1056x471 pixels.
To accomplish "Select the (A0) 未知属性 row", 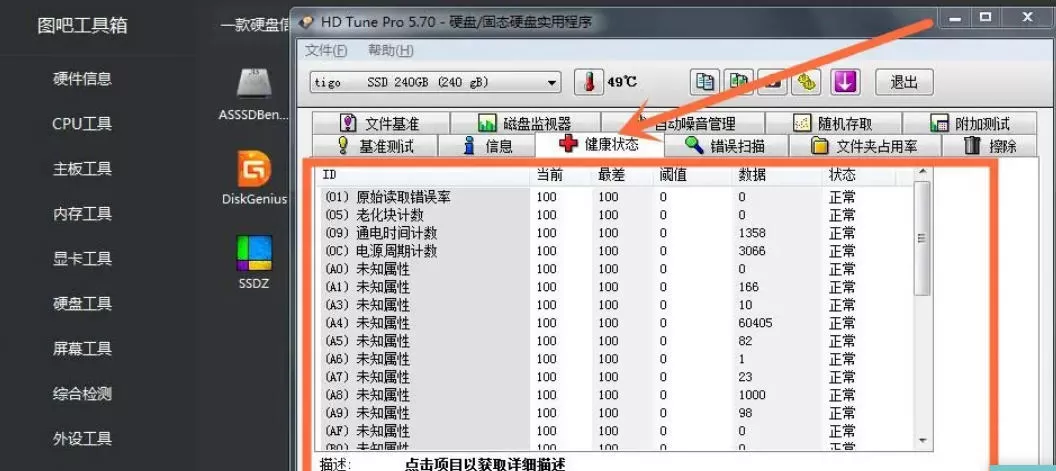I will (616, 269).
